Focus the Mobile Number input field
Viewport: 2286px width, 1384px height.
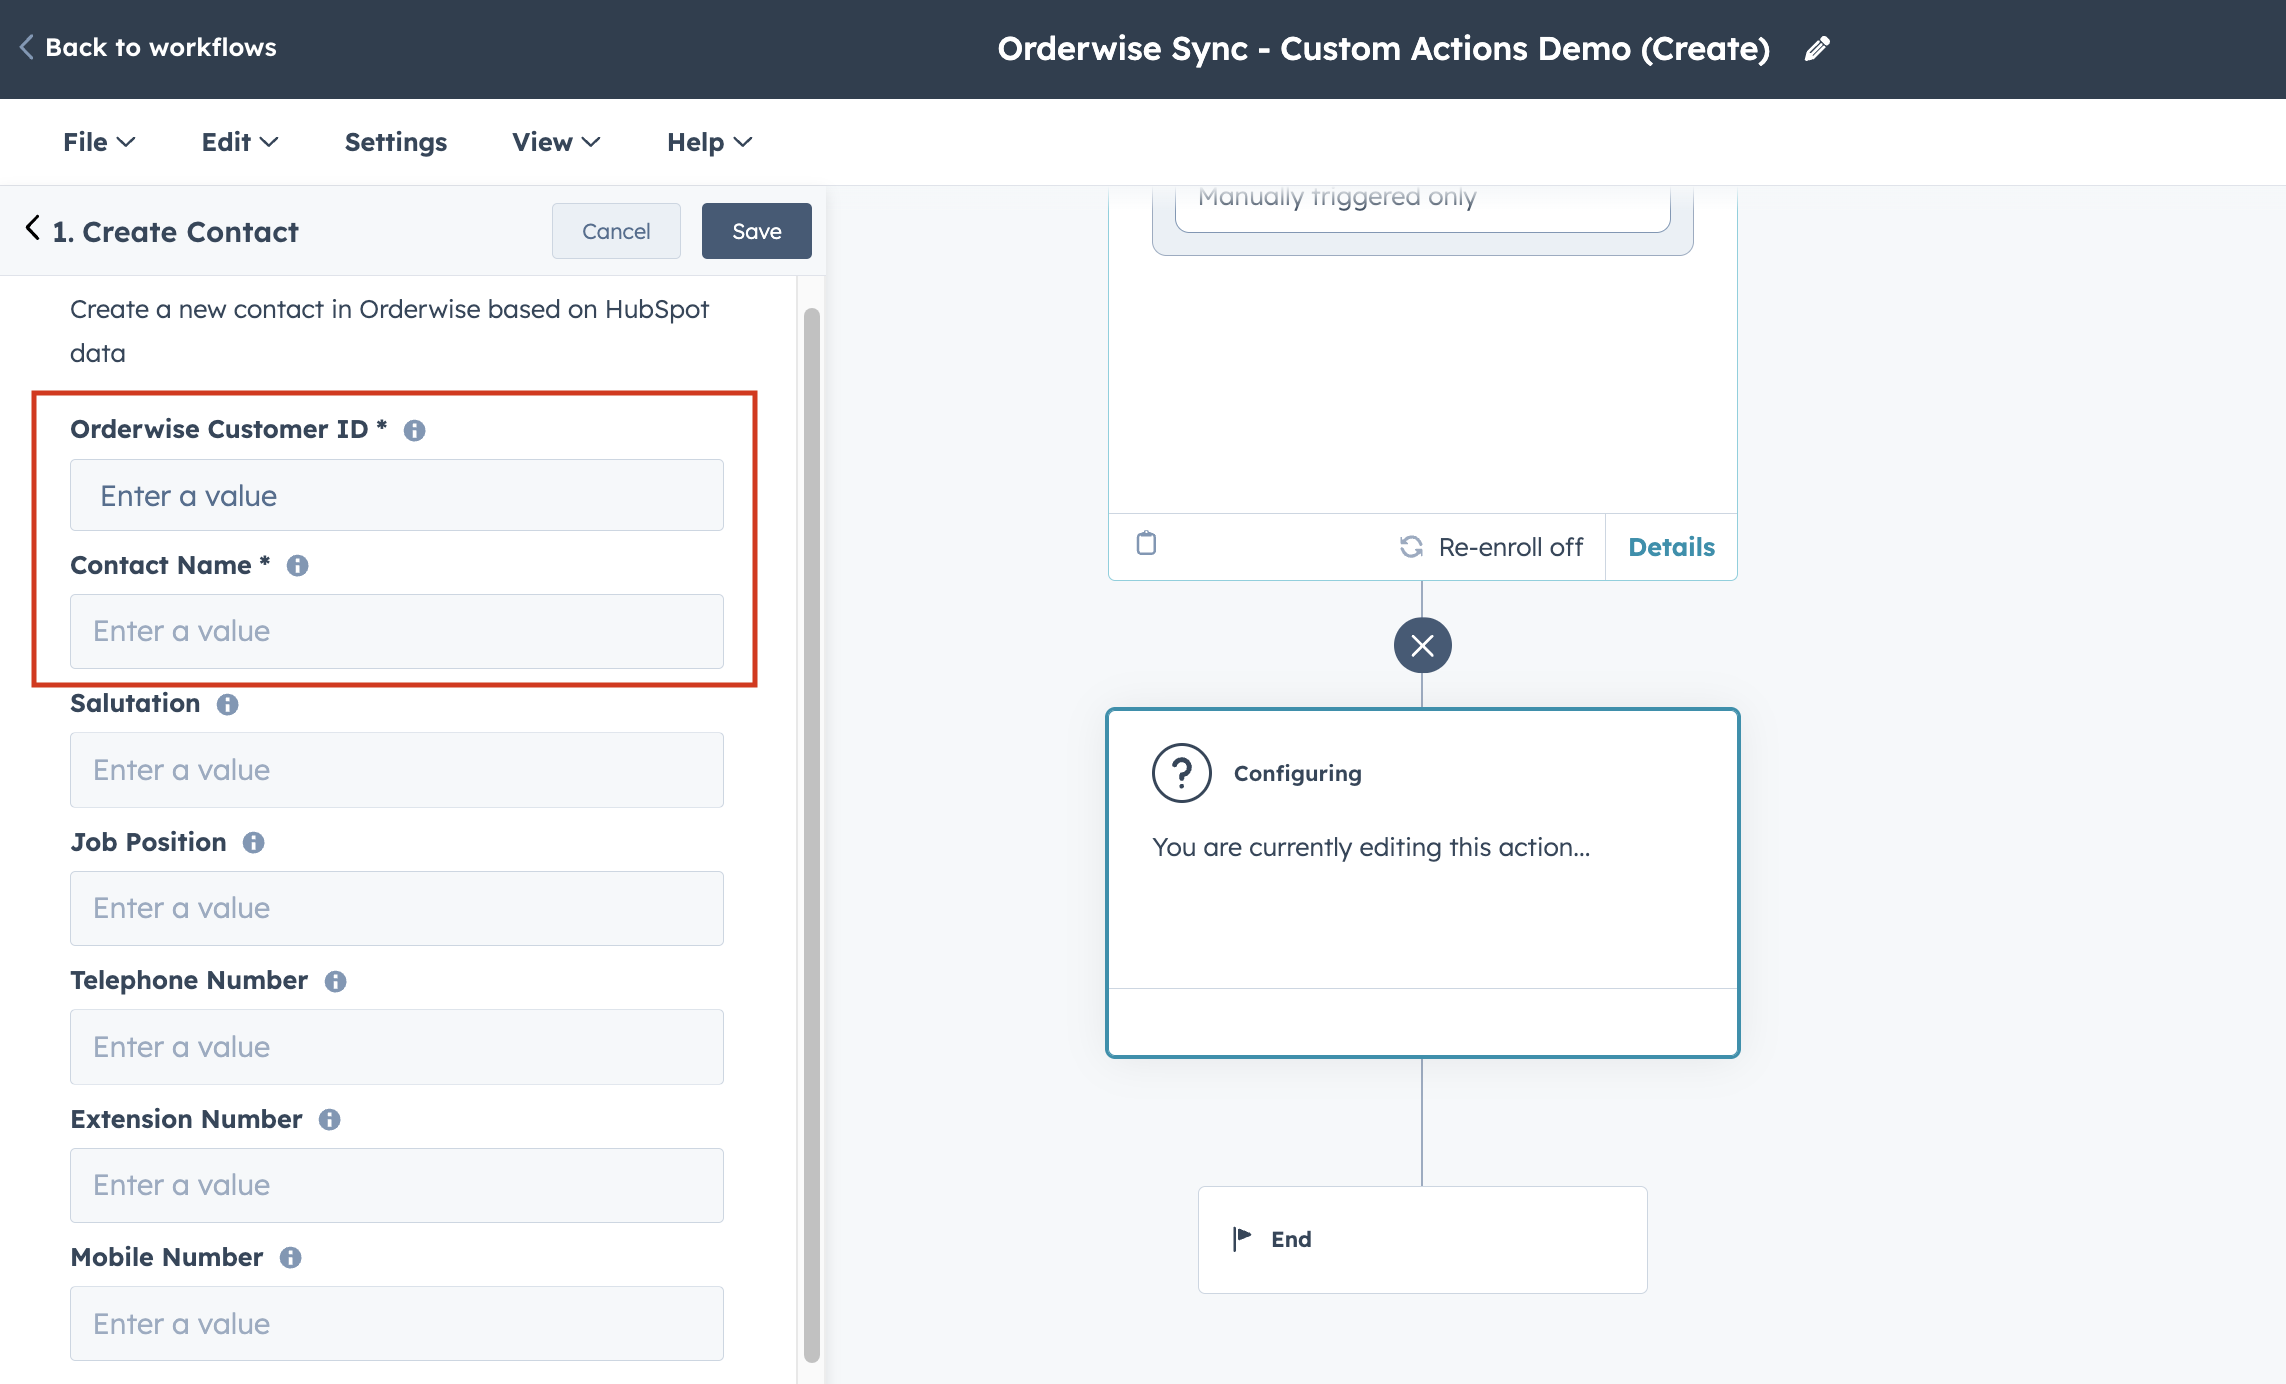coord(397,1324)
